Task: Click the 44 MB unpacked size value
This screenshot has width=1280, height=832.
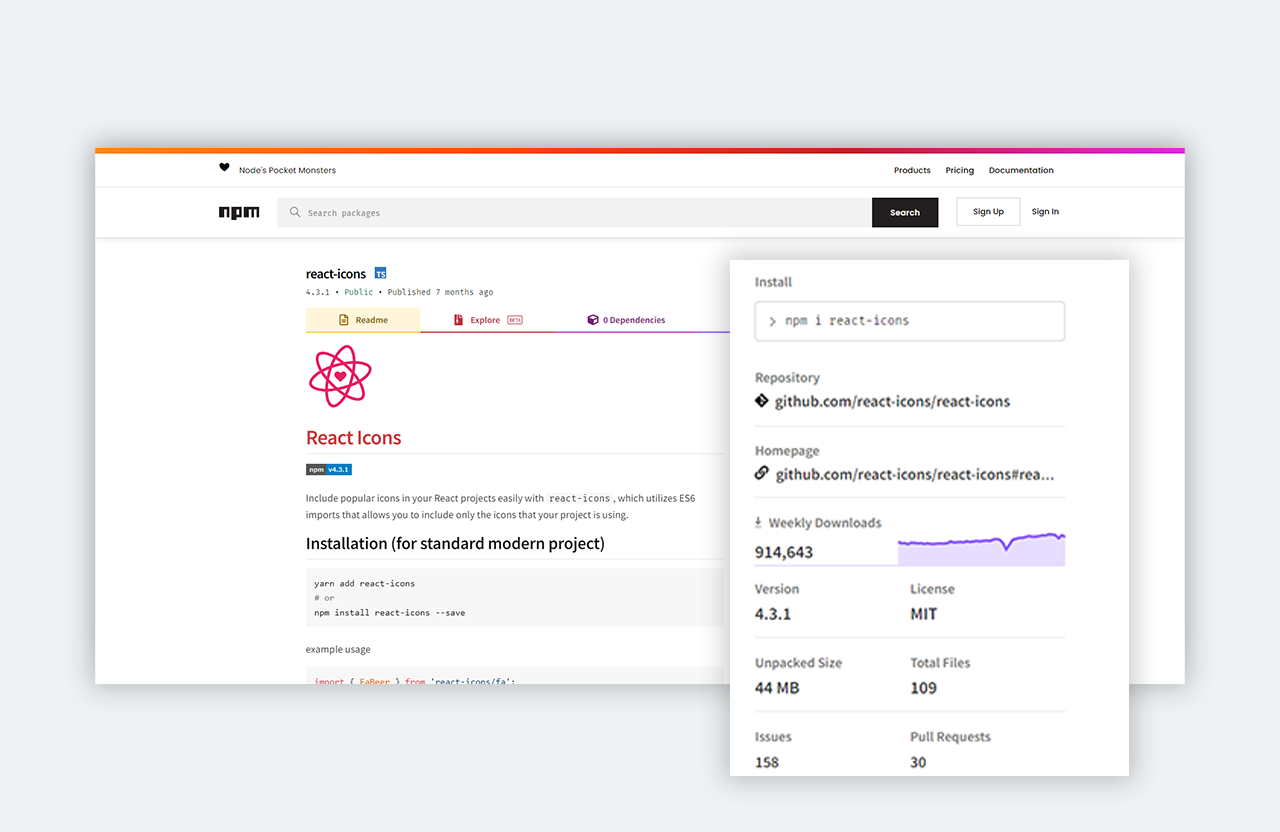Action: [x=777, y=688]
